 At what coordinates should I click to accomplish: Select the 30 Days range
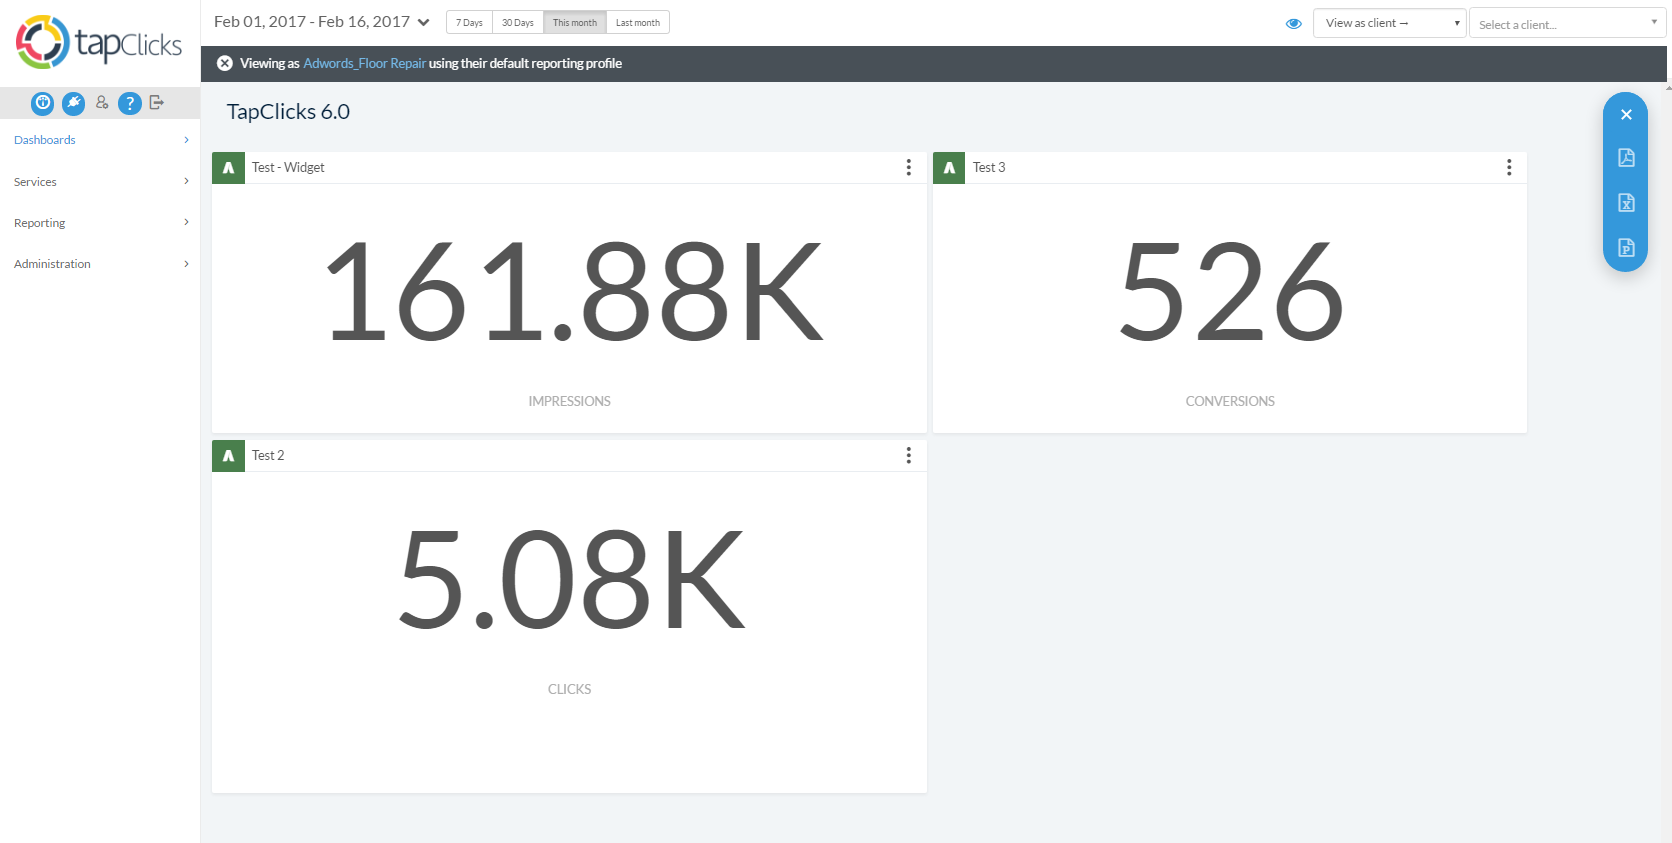pyautogui.click(x=518, y=22)
